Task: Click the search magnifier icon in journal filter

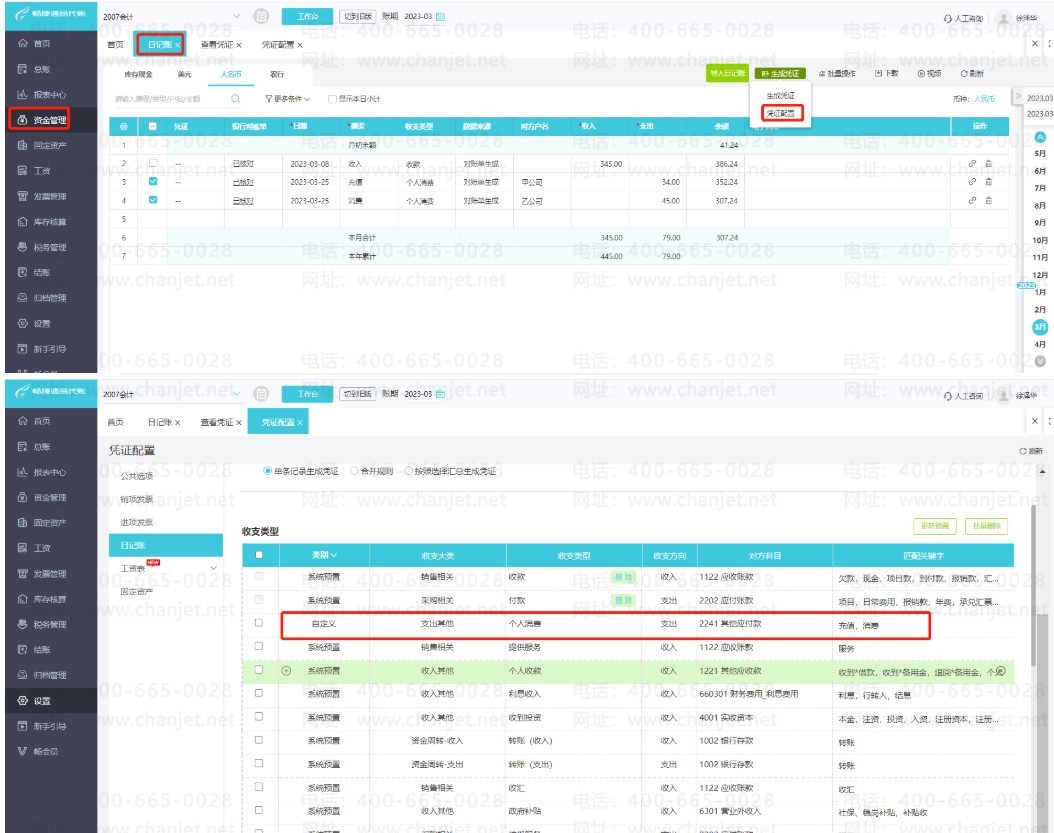Action: (x=235, y=99)
